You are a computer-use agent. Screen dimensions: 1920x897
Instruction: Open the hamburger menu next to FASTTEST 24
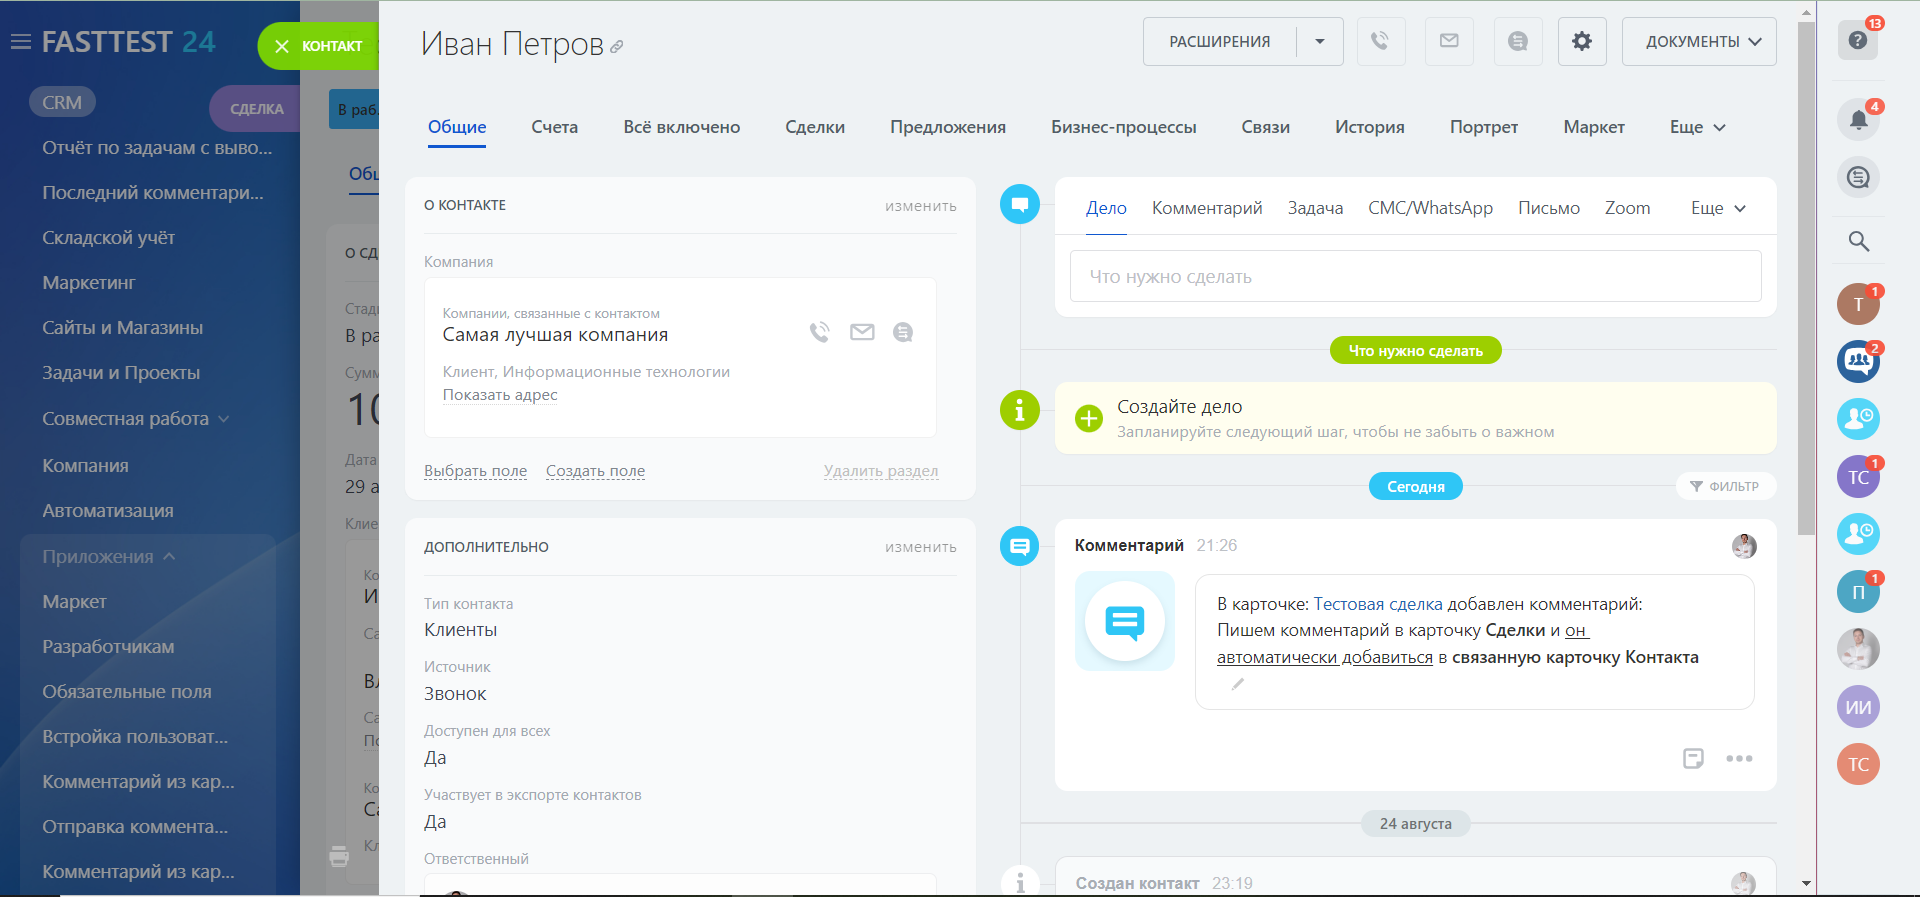[20, 42]
